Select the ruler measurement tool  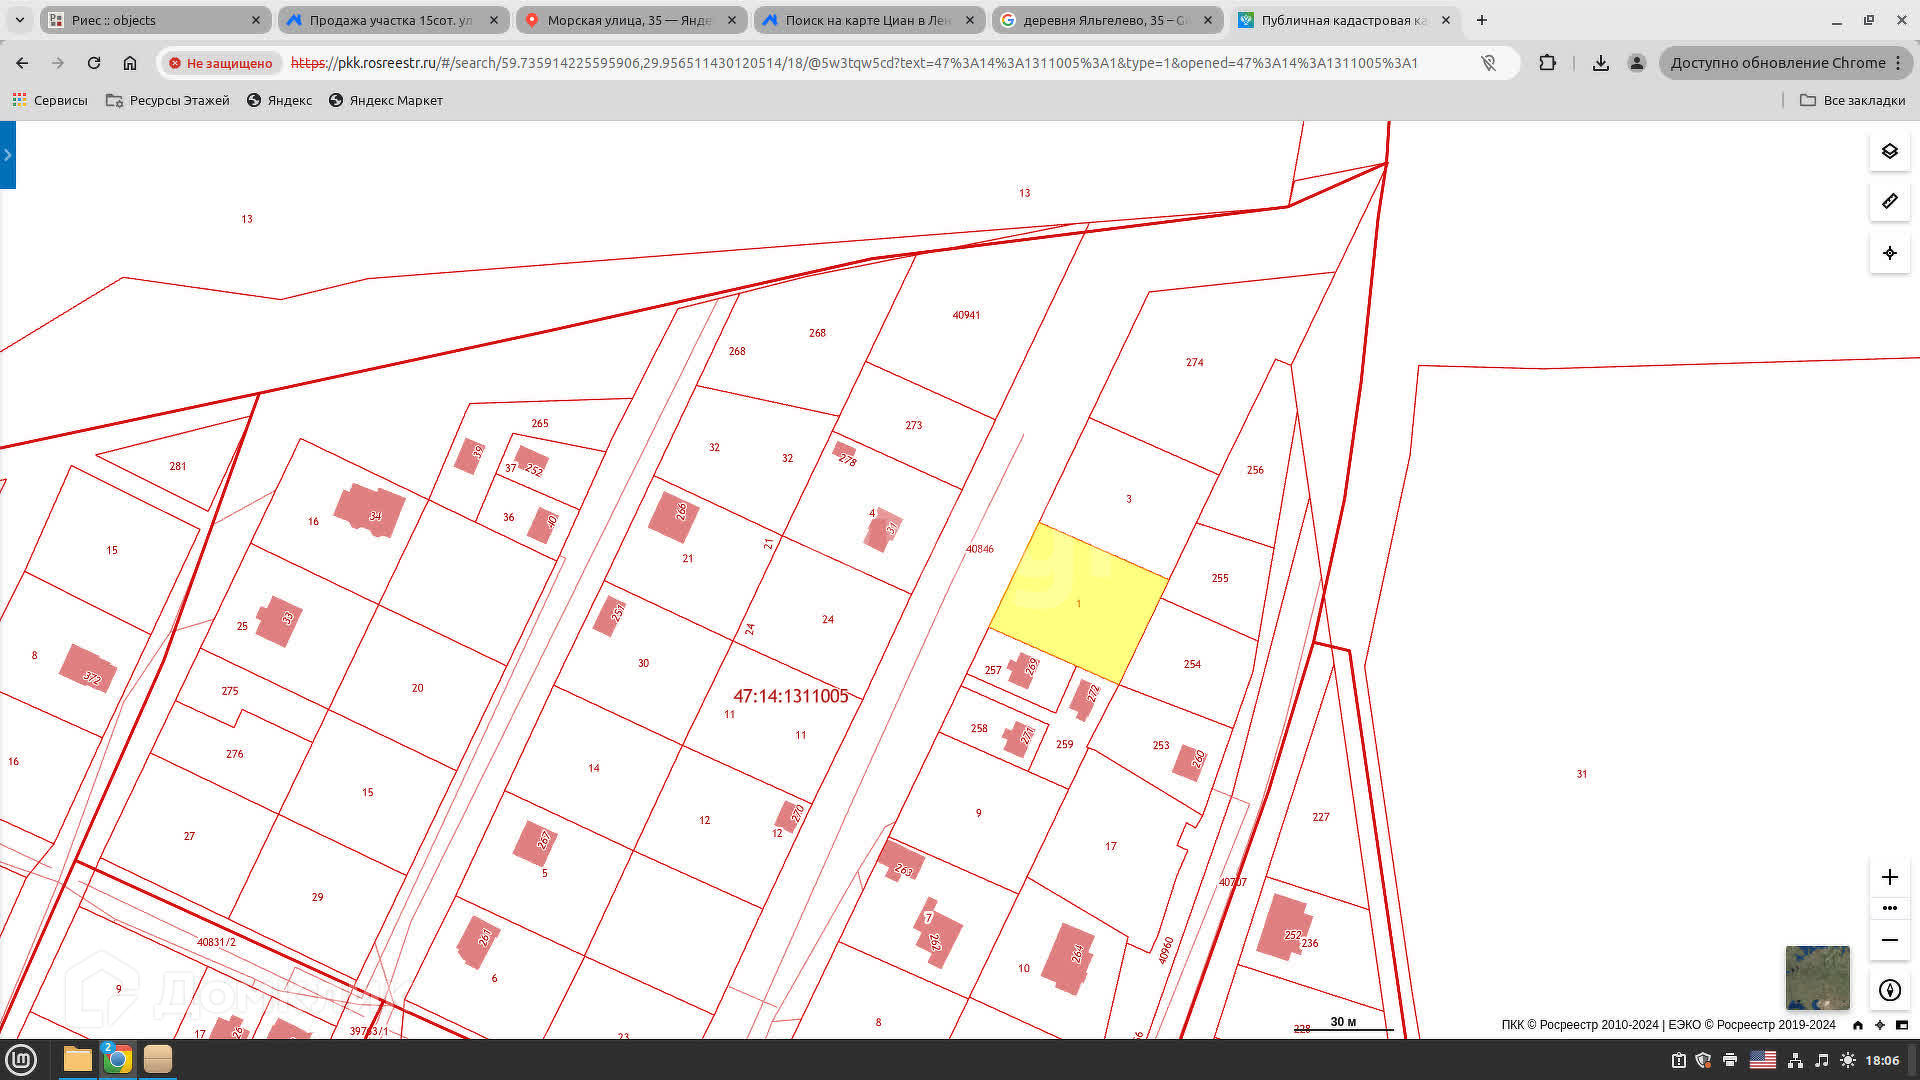(1889, 202)
